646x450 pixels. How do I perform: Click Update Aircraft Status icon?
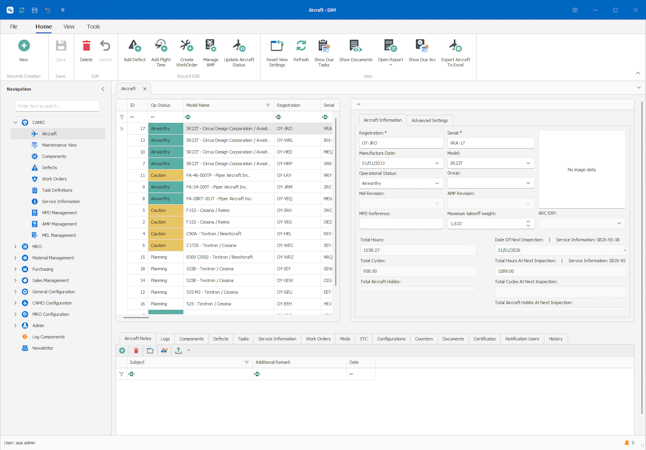click(239, 47)
